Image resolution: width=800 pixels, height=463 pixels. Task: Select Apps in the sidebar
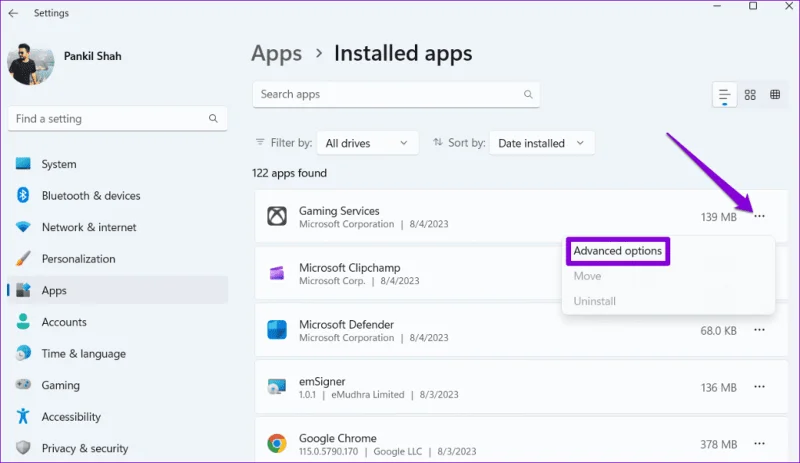117,290
